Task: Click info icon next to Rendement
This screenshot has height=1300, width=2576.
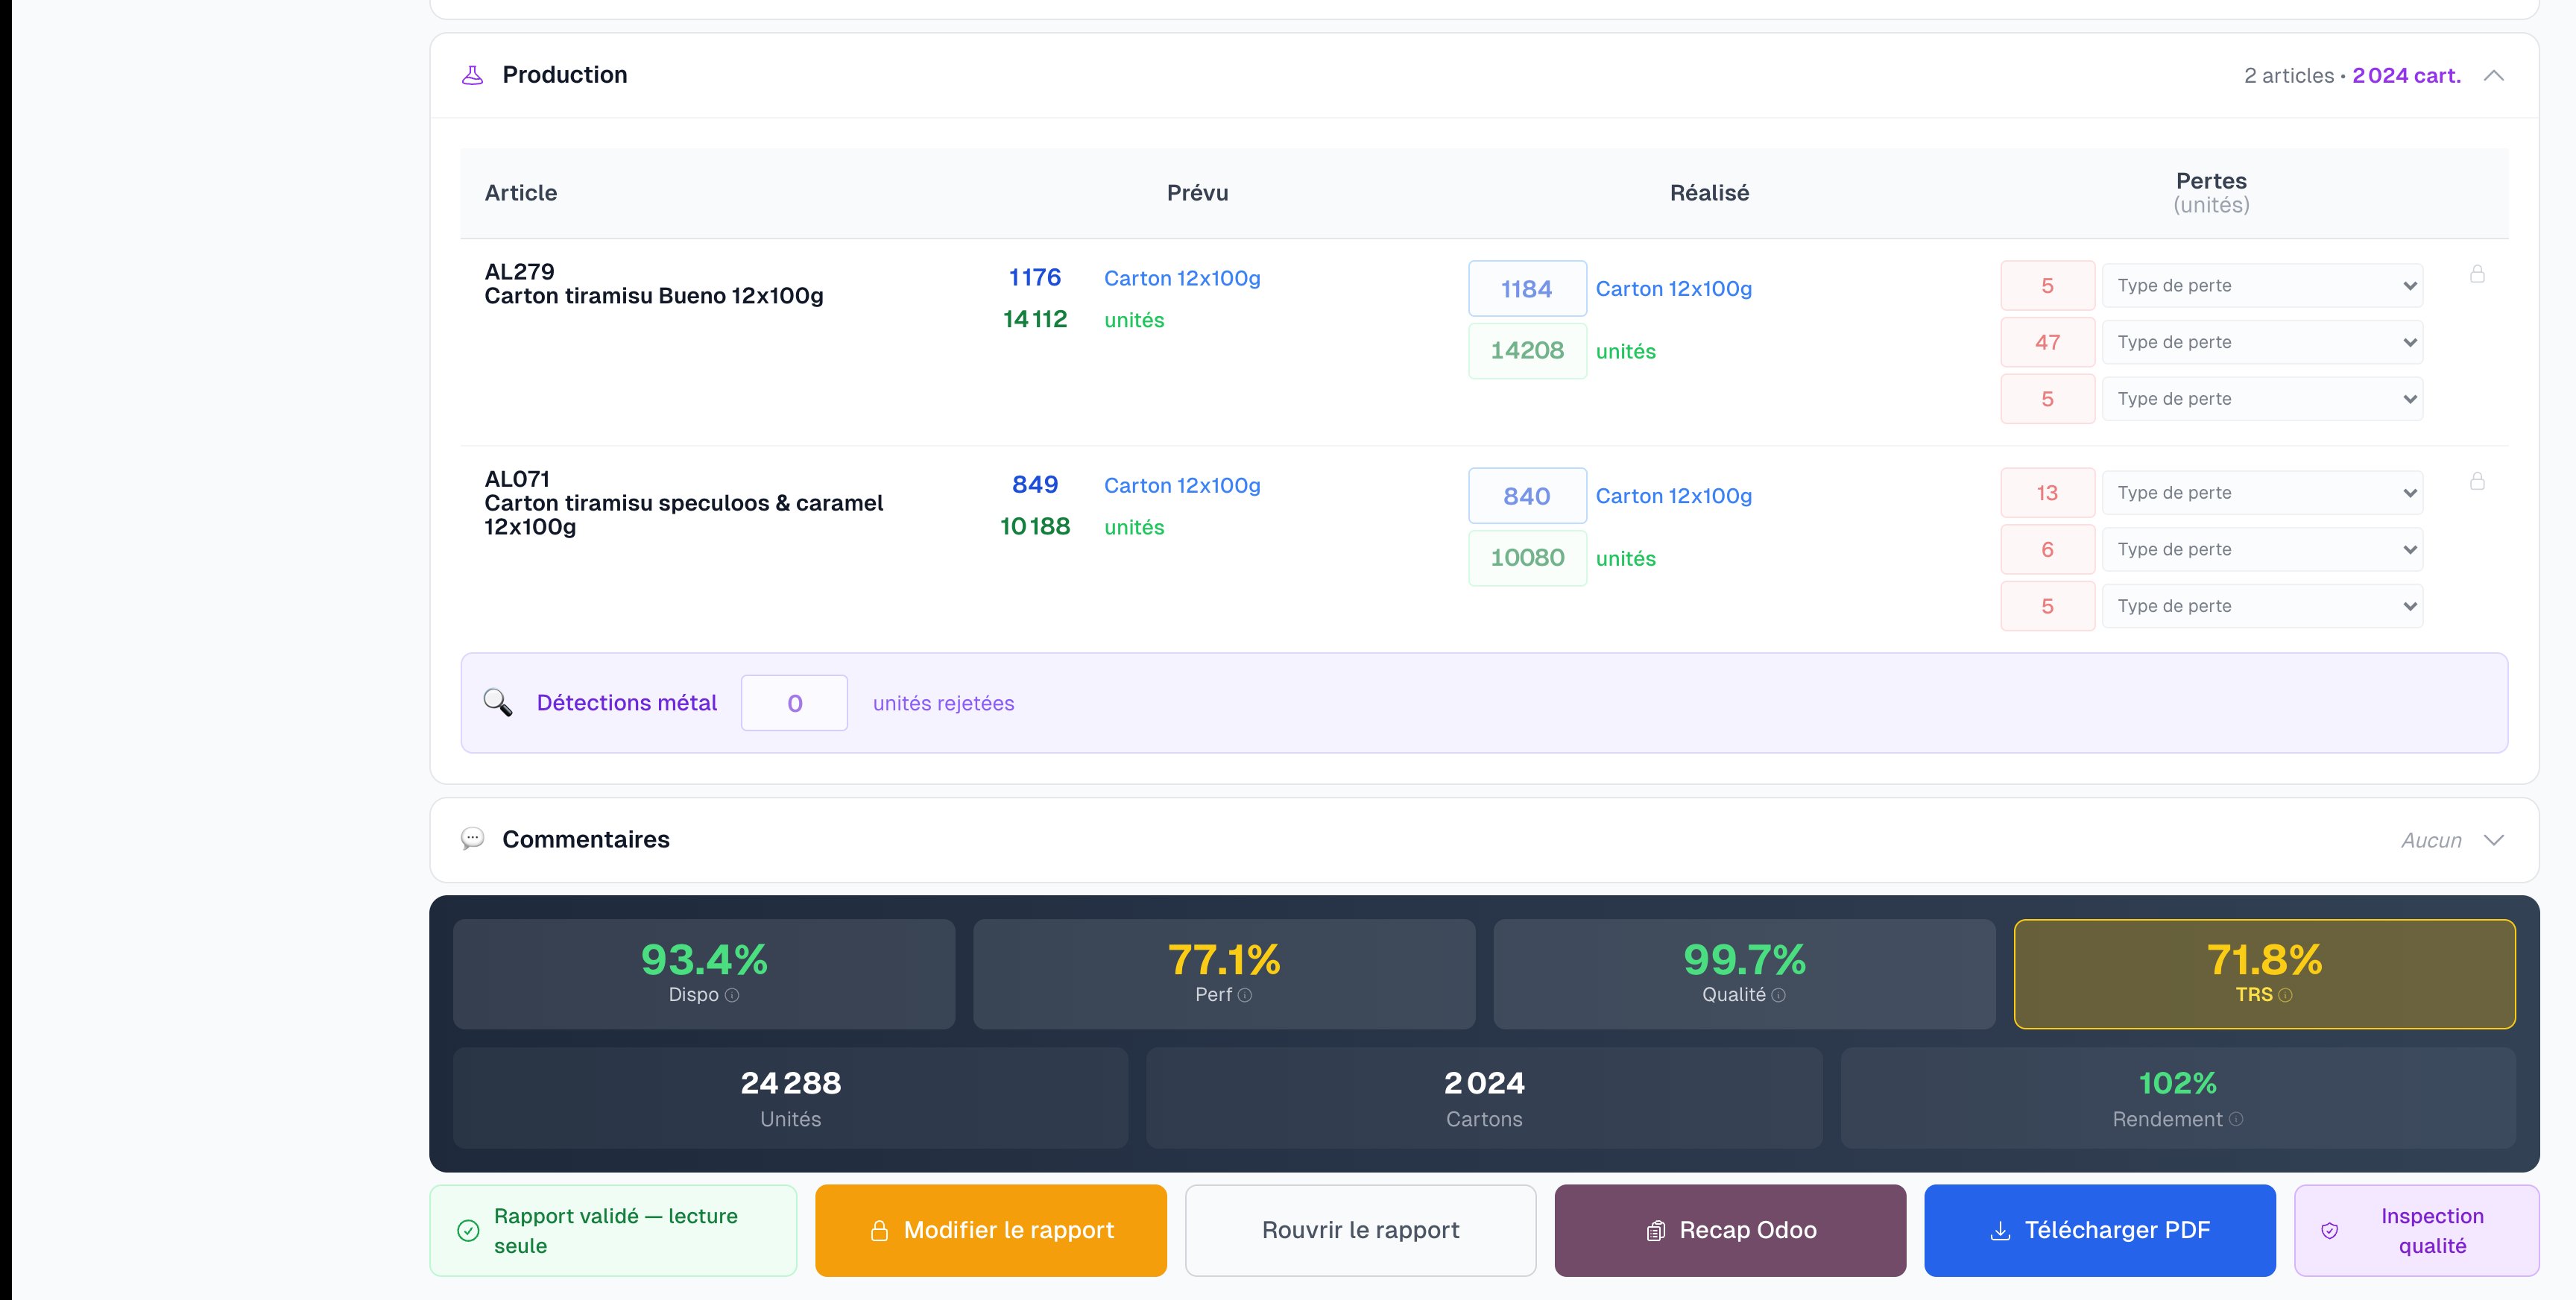Action: [x=2236, y=1119]
